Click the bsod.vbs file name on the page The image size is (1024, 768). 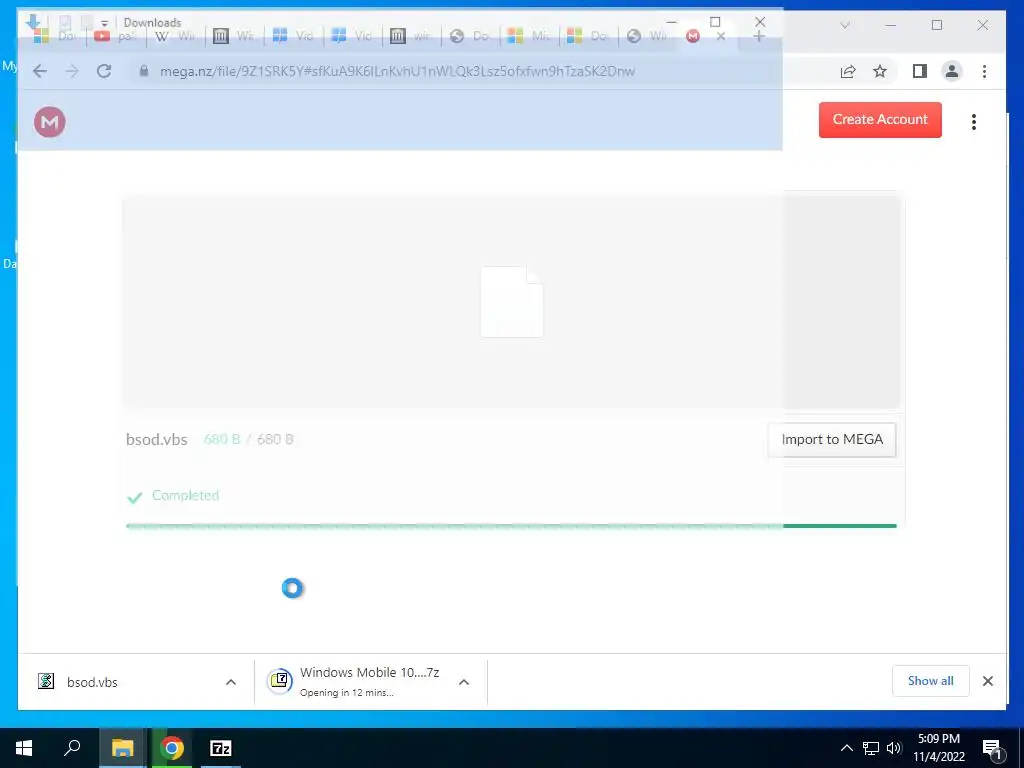coord(157,440)
